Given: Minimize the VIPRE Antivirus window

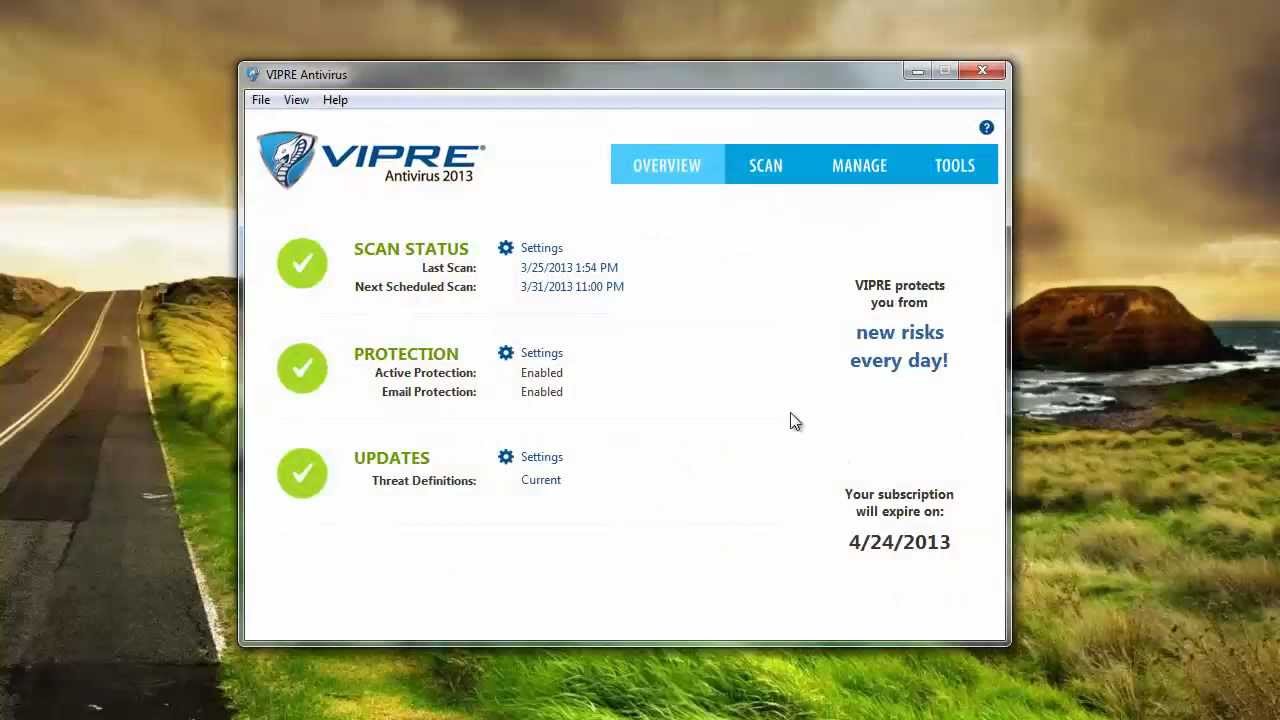Looking at the screenshot, I should pos(918,71).
